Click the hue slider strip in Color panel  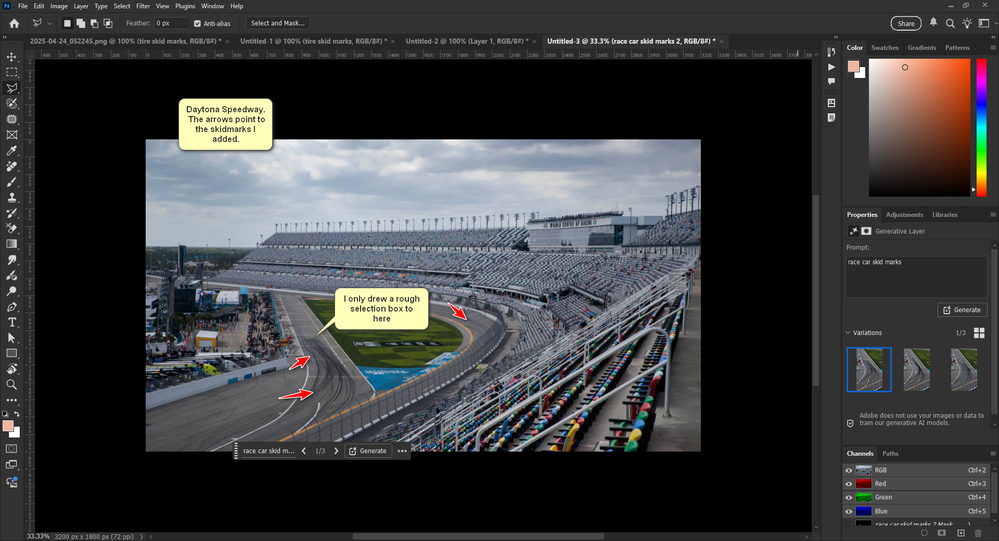(x=982, y=127)
